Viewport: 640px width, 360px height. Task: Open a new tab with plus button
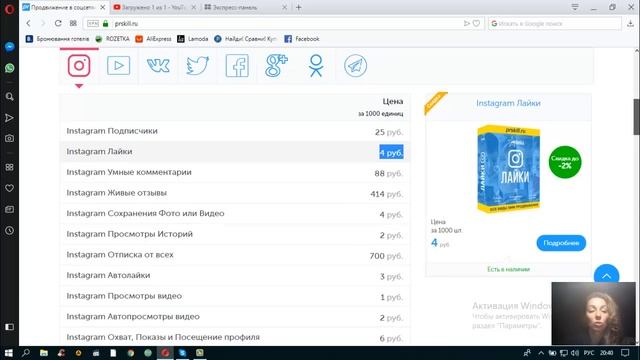(299, 7)
